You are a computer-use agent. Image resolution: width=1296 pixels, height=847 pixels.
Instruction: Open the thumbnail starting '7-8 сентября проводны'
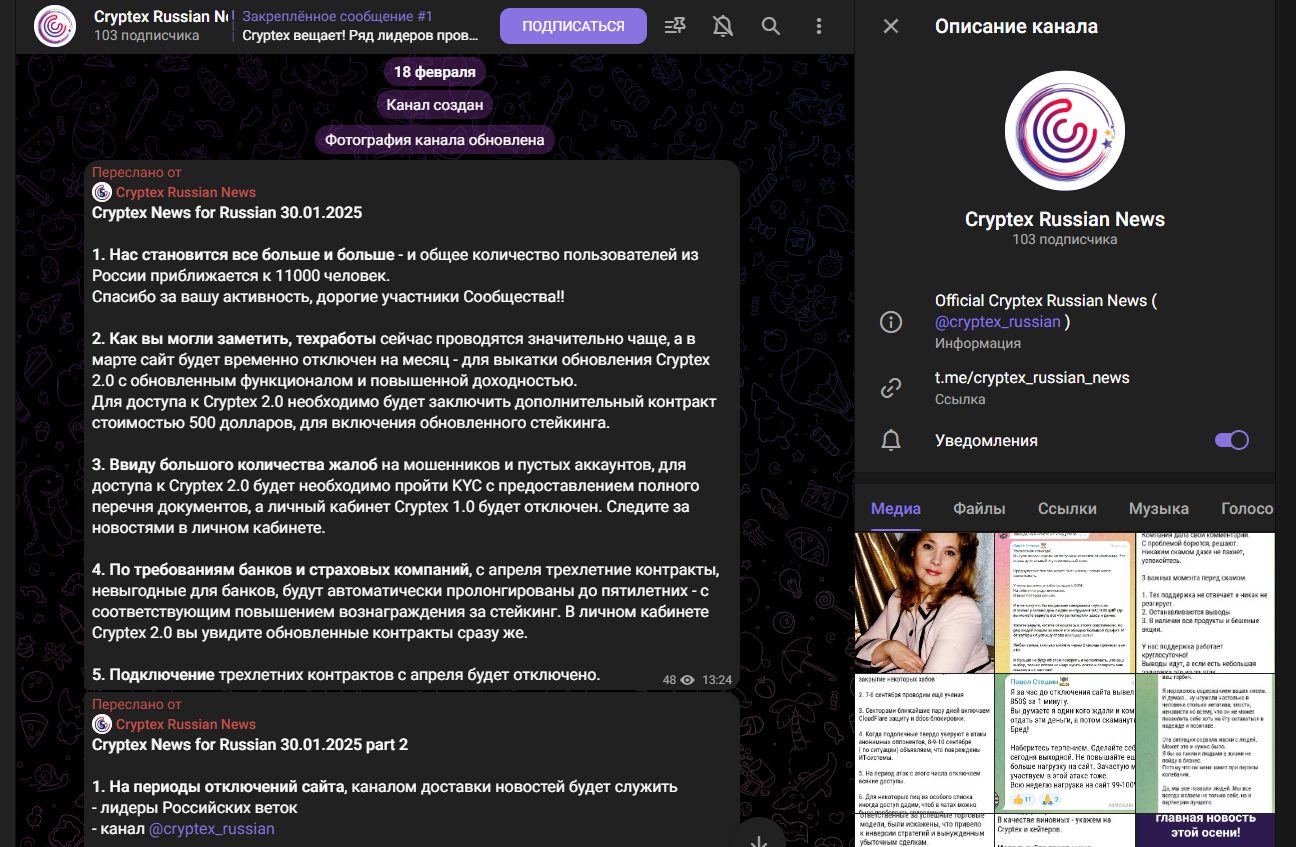point(924,743)
